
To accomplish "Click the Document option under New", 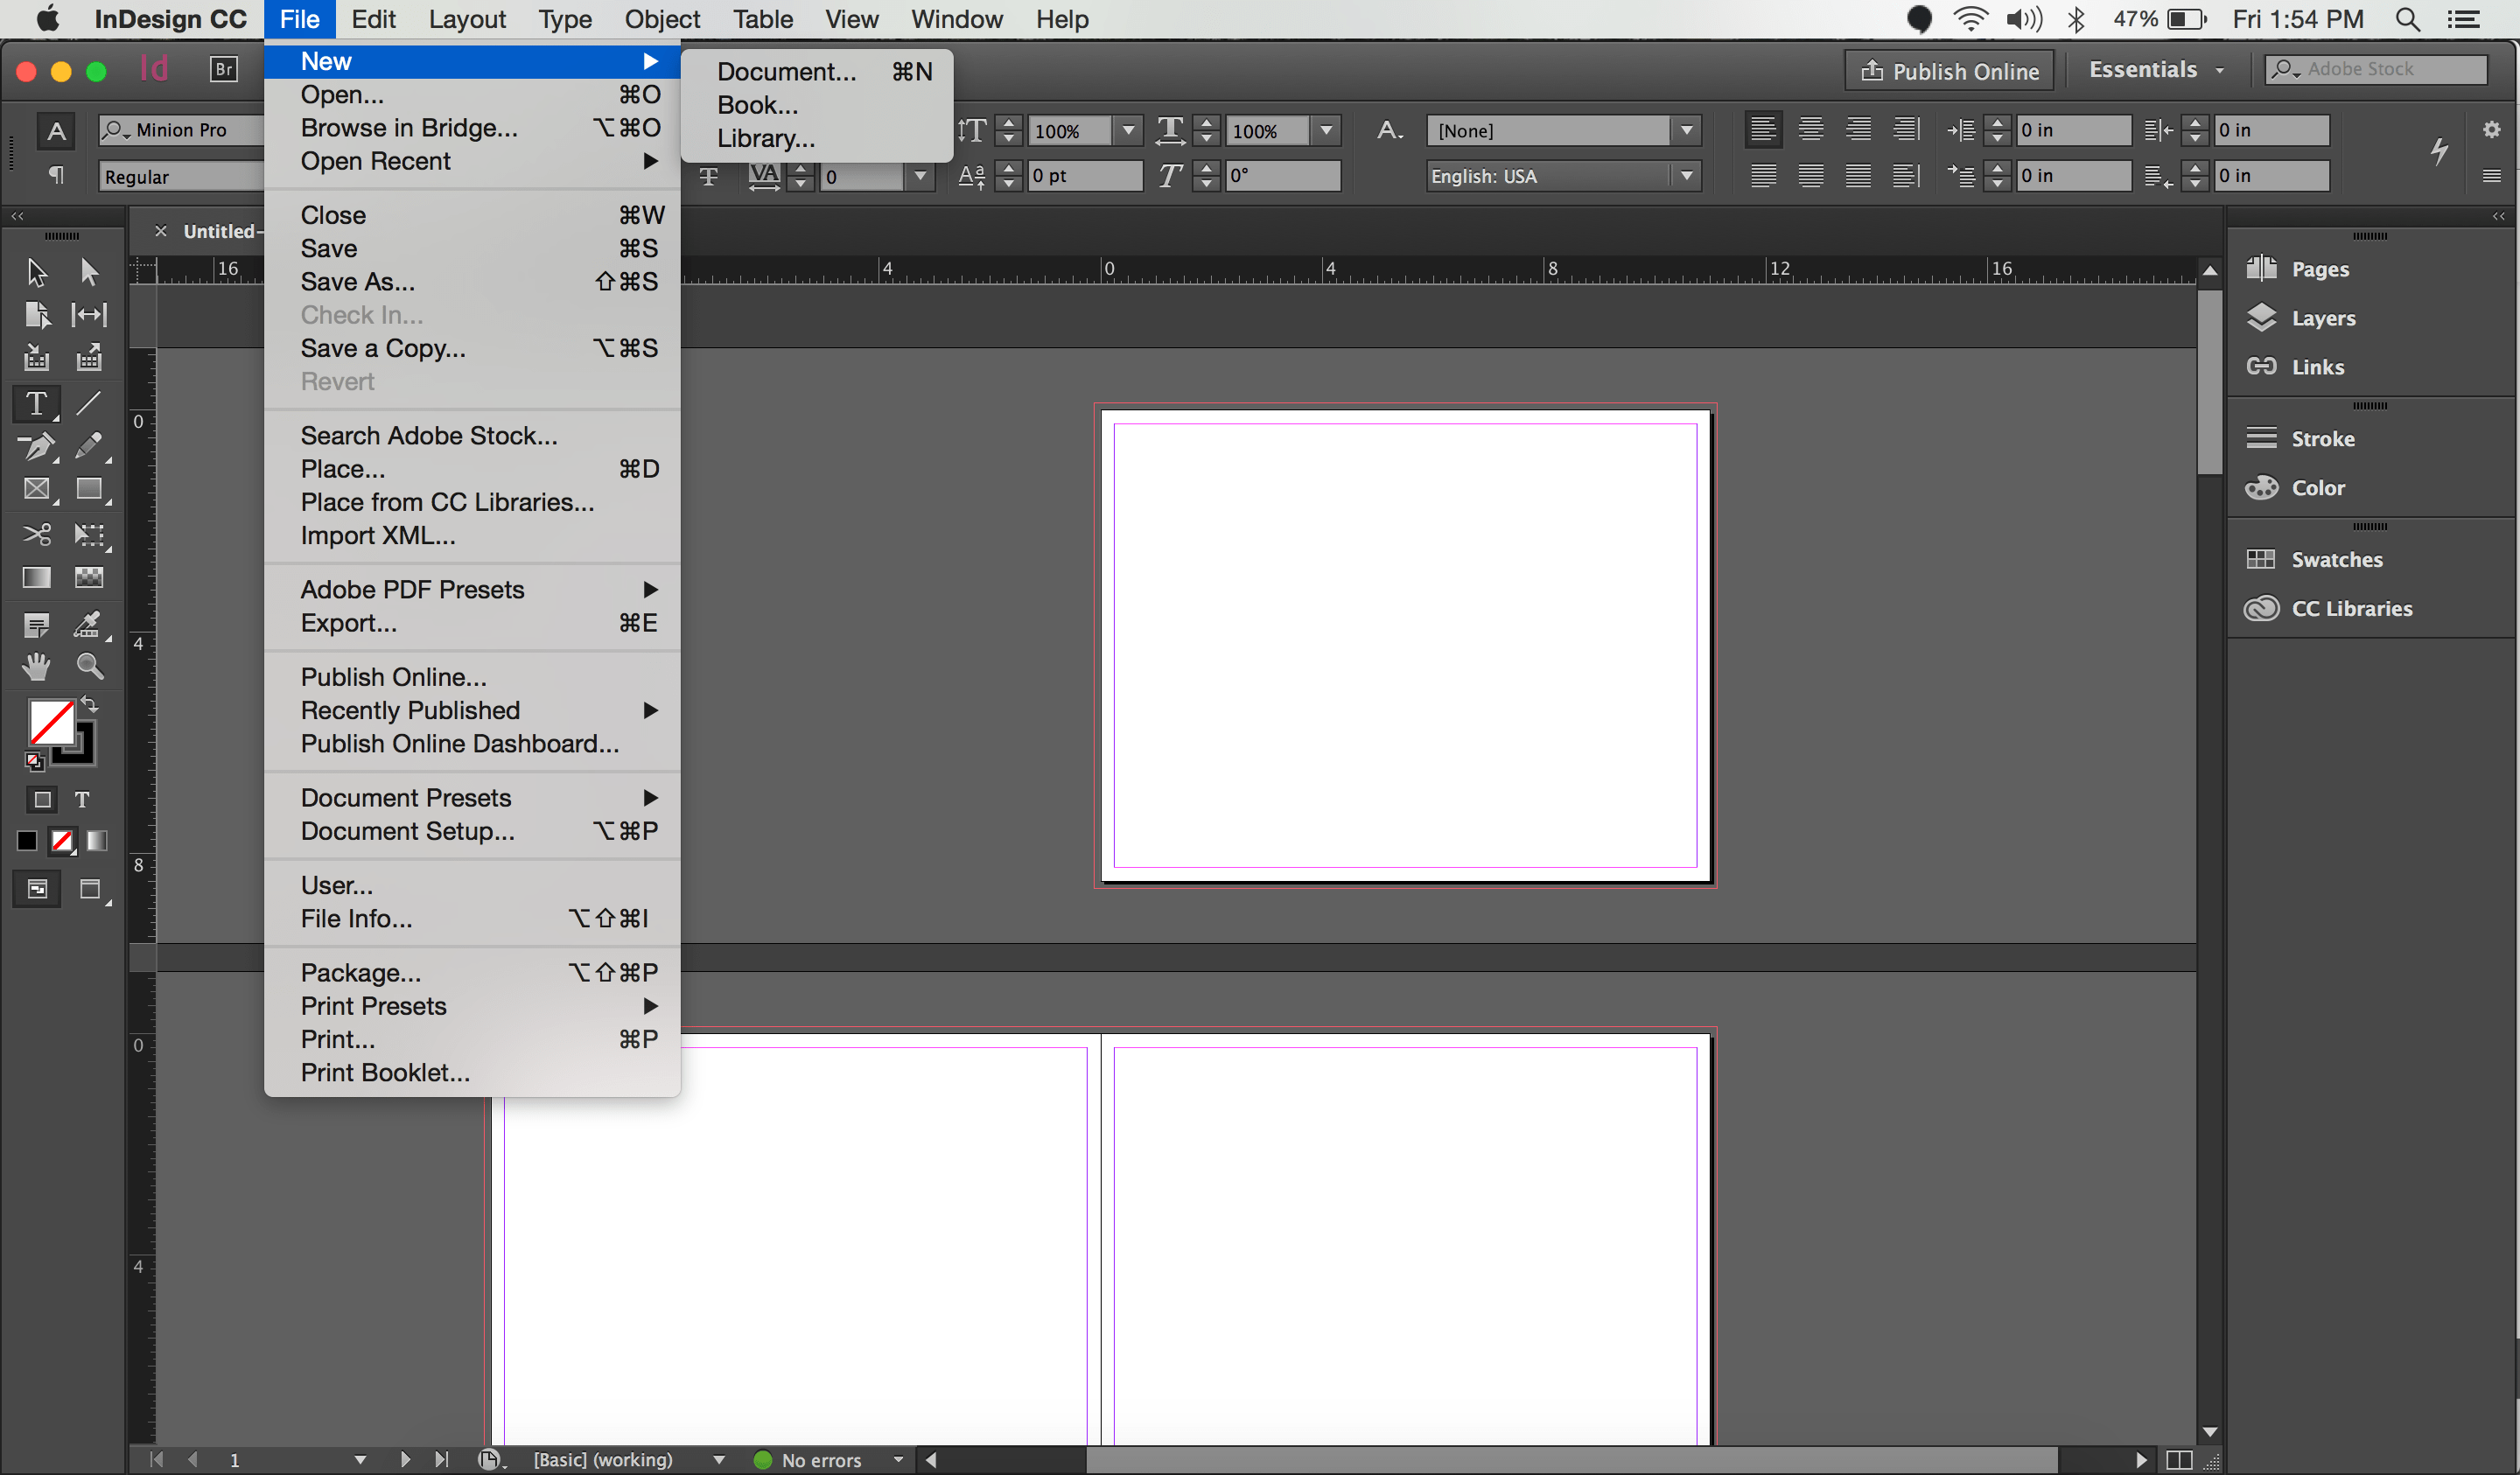I will [787, 72].
